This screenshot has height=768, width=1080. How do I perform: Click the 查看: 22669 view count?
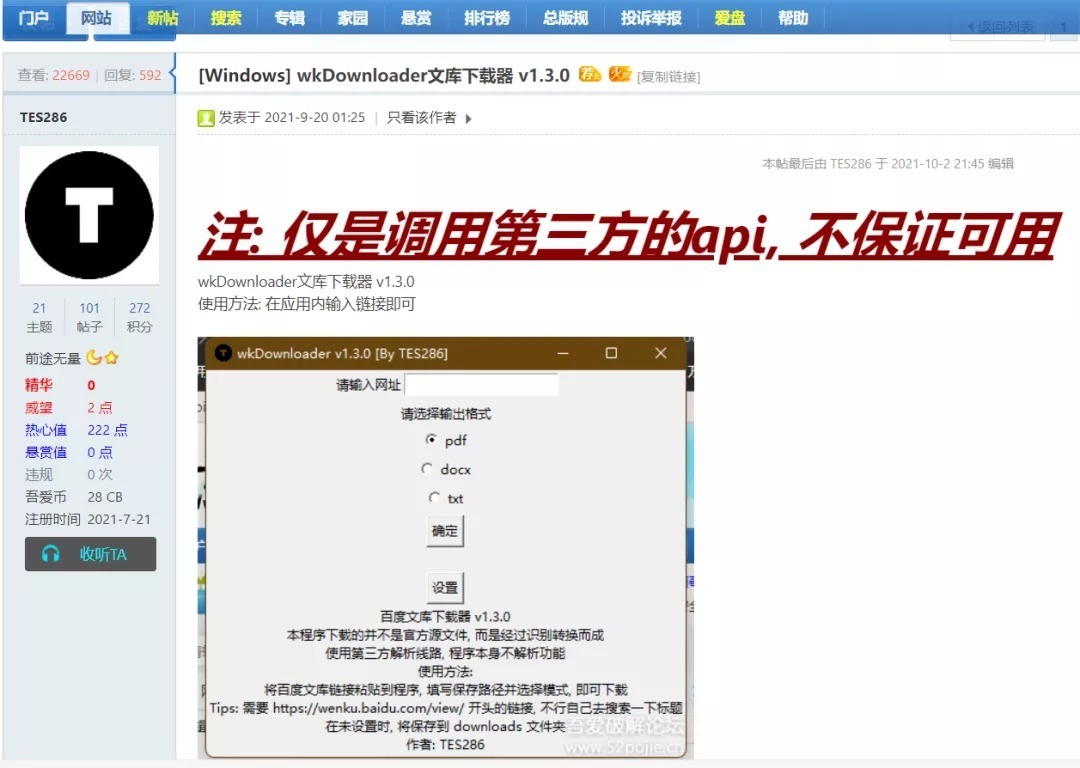click(54, 75)
